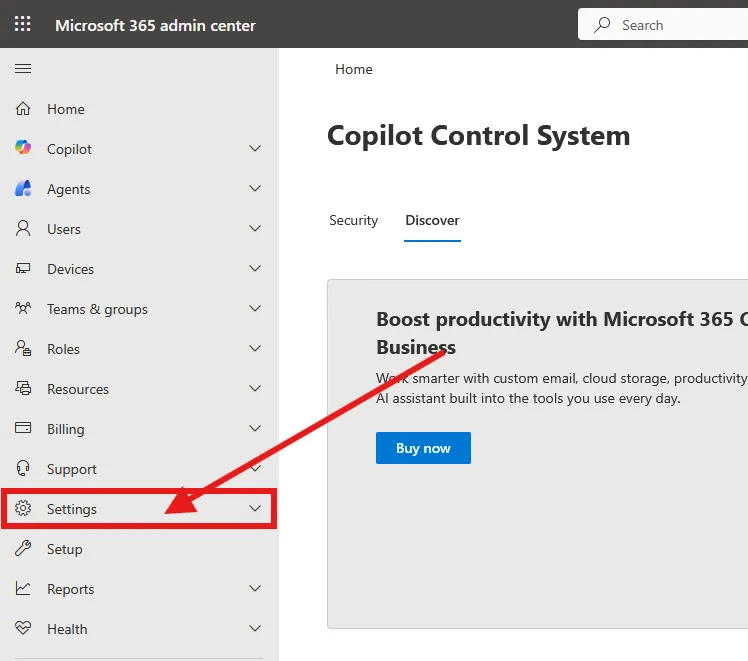Click the colorful Copilot icon

23,147
